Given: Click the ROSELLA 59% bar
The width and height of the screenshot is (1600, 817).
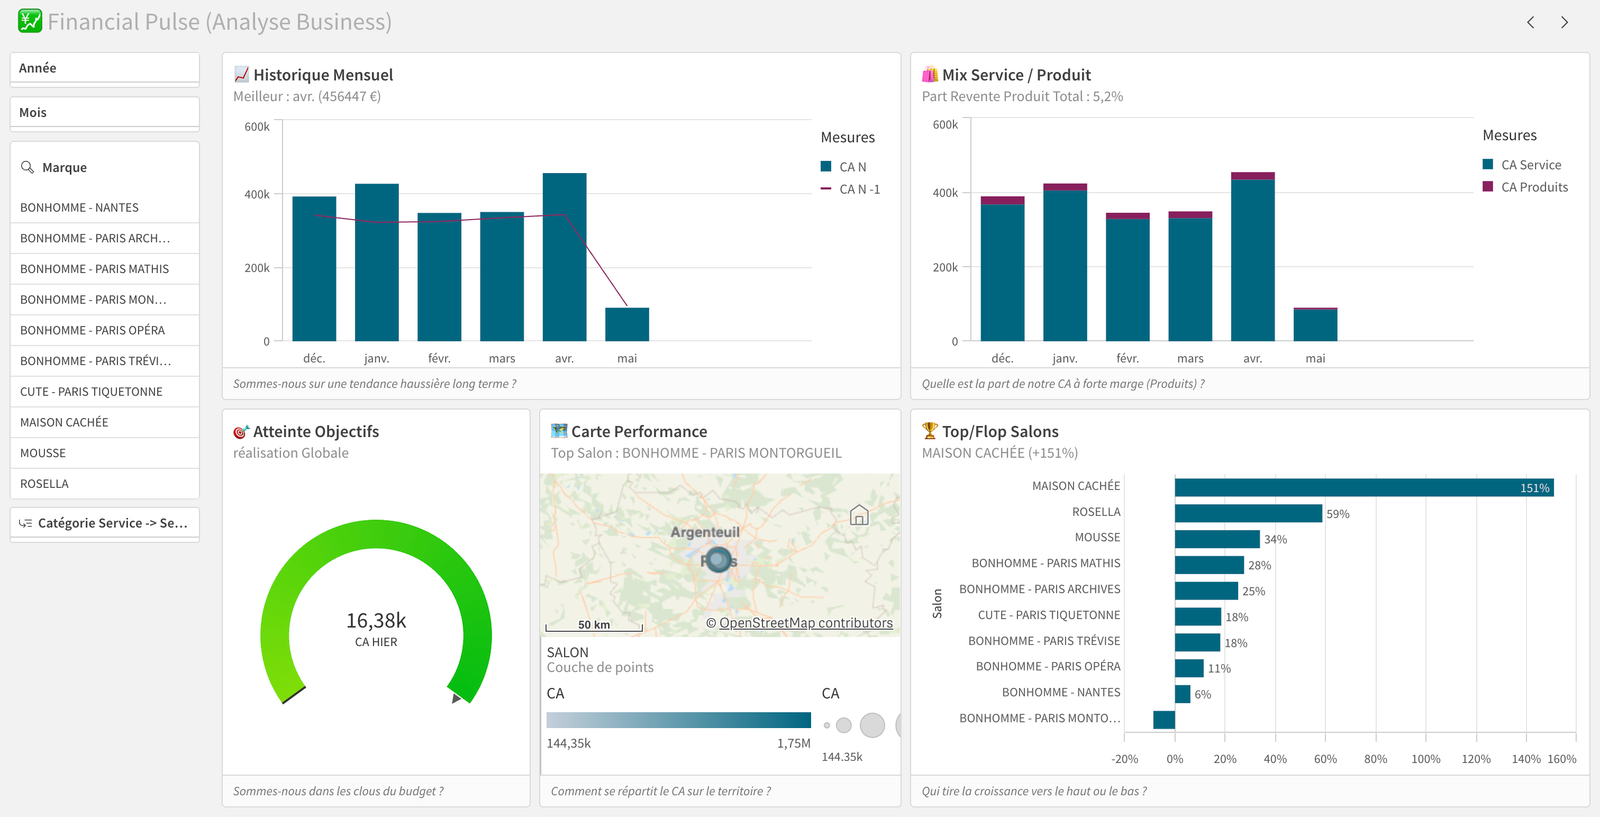Looking at the screenshot, I should tap(1249, 513).
